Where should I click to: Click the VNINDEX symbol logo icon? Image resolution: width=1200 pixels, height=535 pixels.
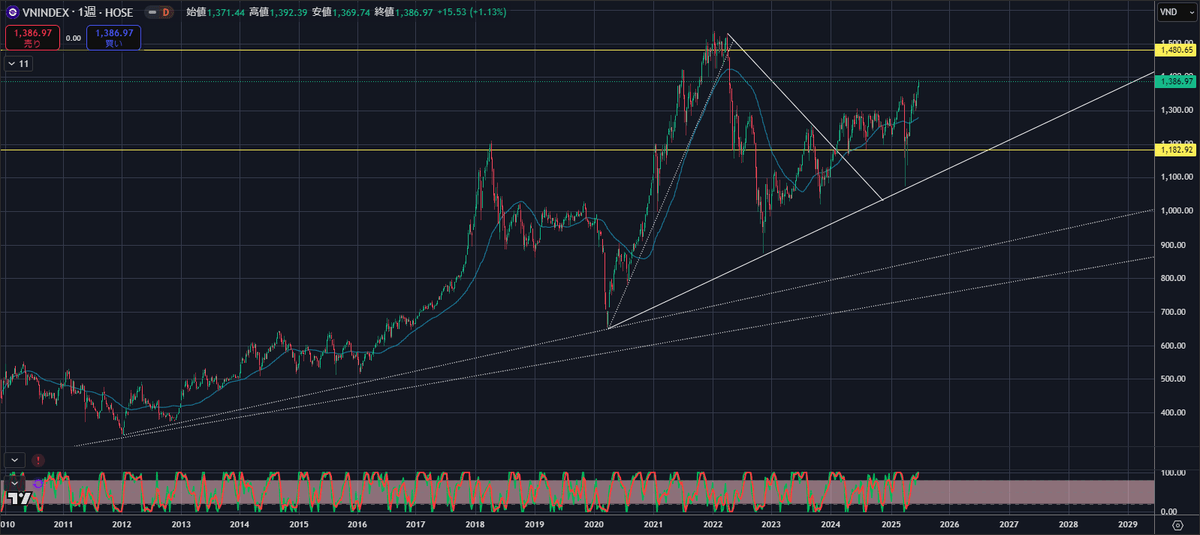click(x=13, y=13)
